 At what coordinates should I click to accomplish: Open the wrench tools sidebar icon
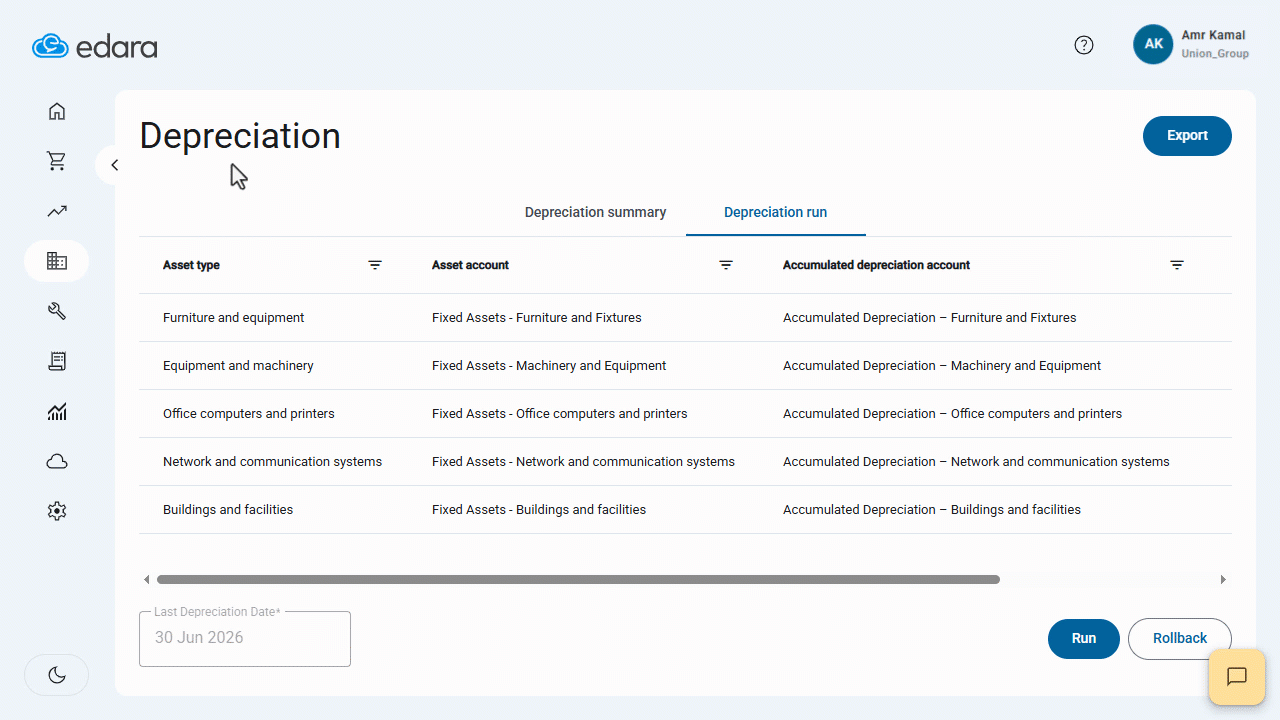(57, 311)
